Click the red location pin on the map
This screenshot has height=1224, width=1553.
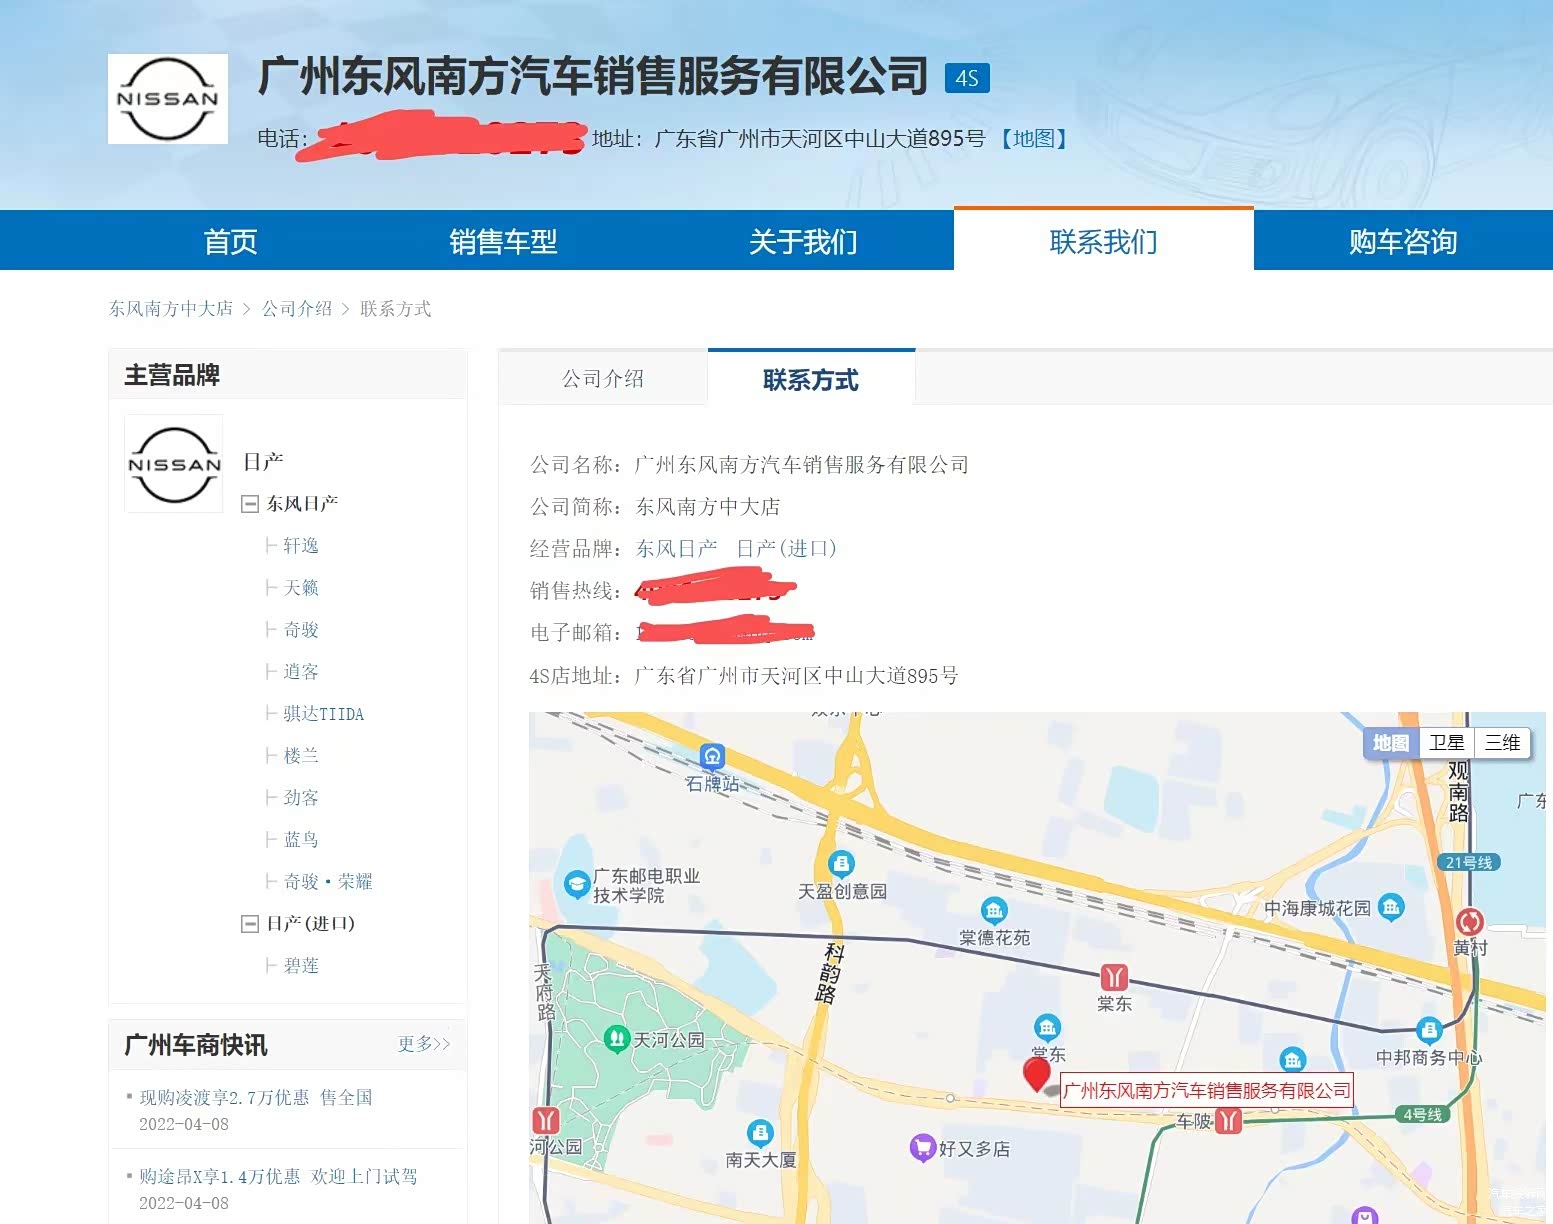click(1037, 1073)
